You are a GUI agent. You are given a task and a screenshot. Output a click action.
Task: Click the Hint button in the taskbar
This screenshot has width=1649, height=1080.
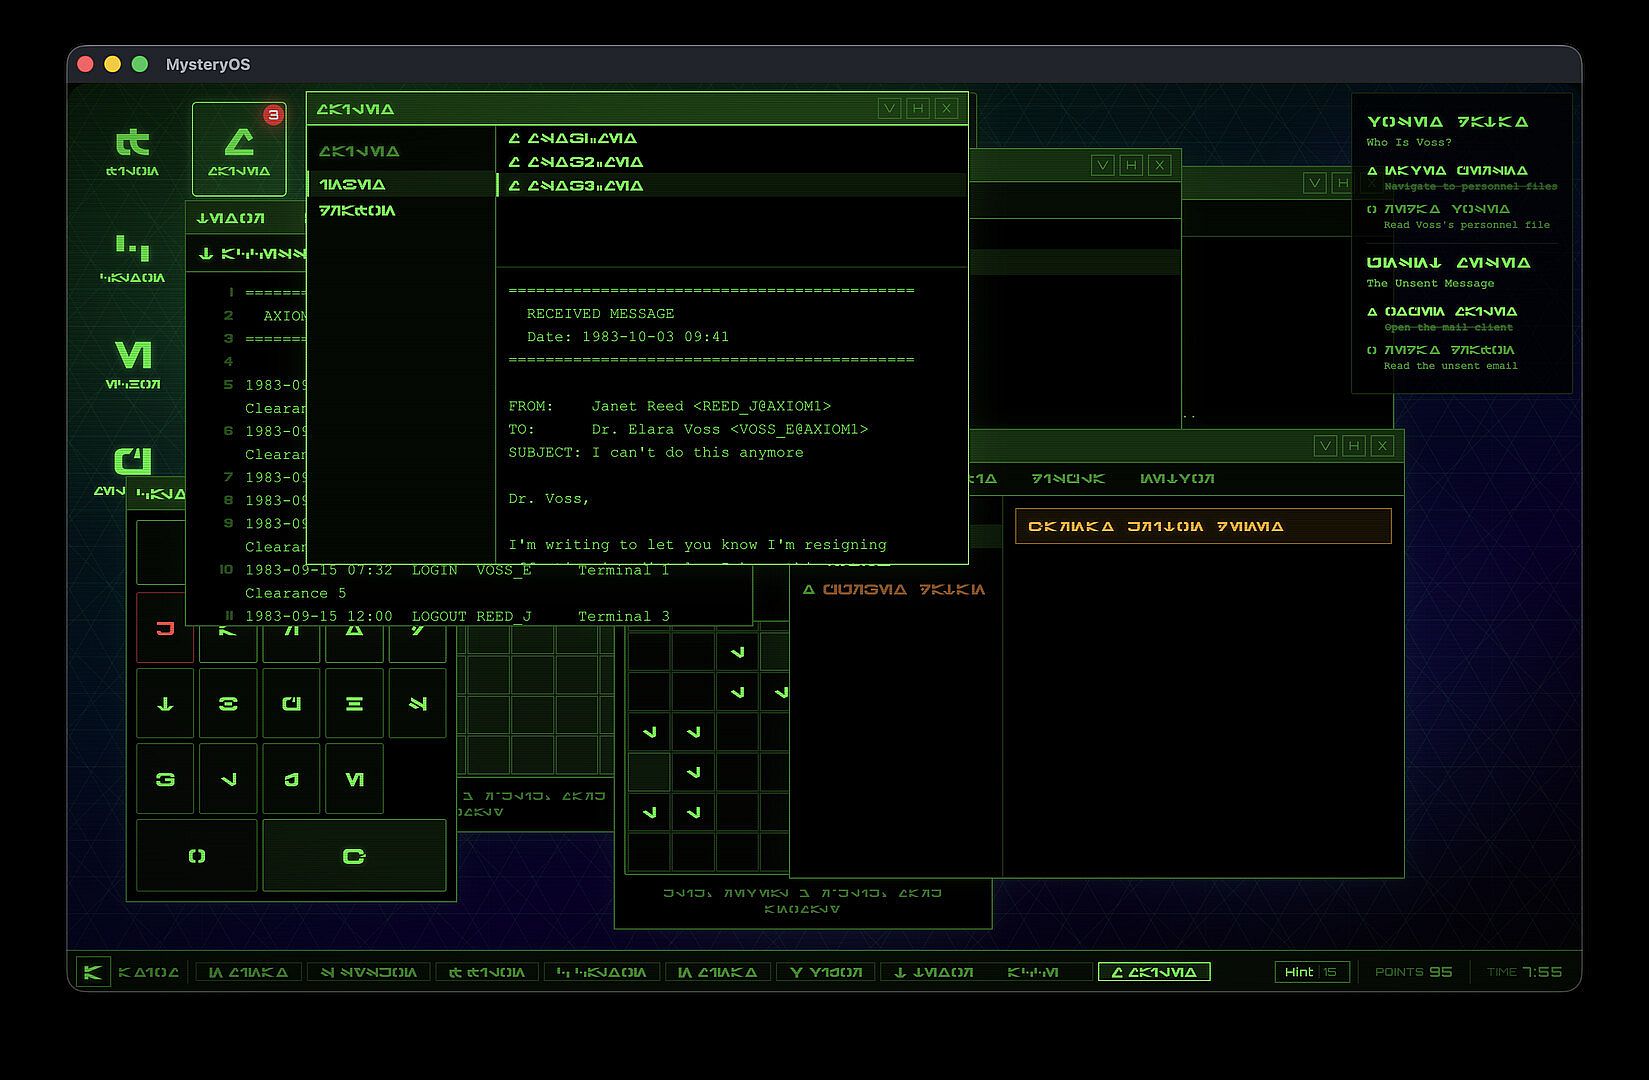[x=1311, y=972]
